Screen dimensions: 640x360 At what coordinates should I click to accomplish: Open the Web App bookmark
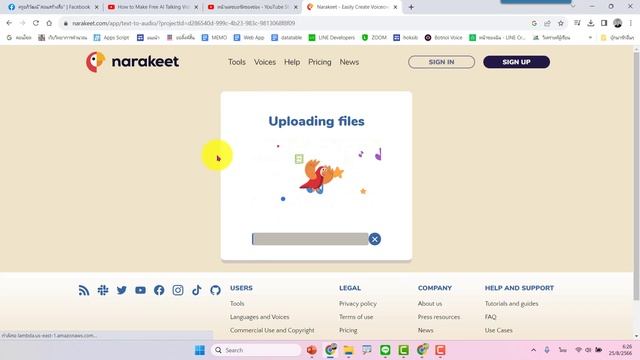(249, 38)
